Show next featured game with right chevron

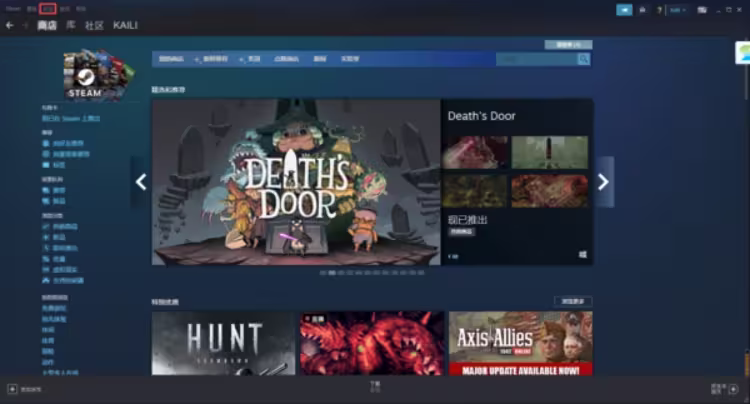pos(604,182)
